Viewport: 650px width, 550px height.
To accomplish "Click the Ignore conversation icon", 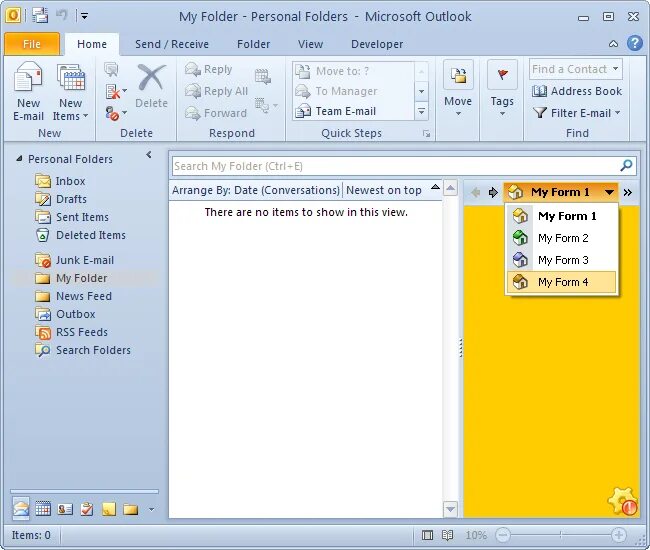I will pyautogui.click(x=111, y=69).
